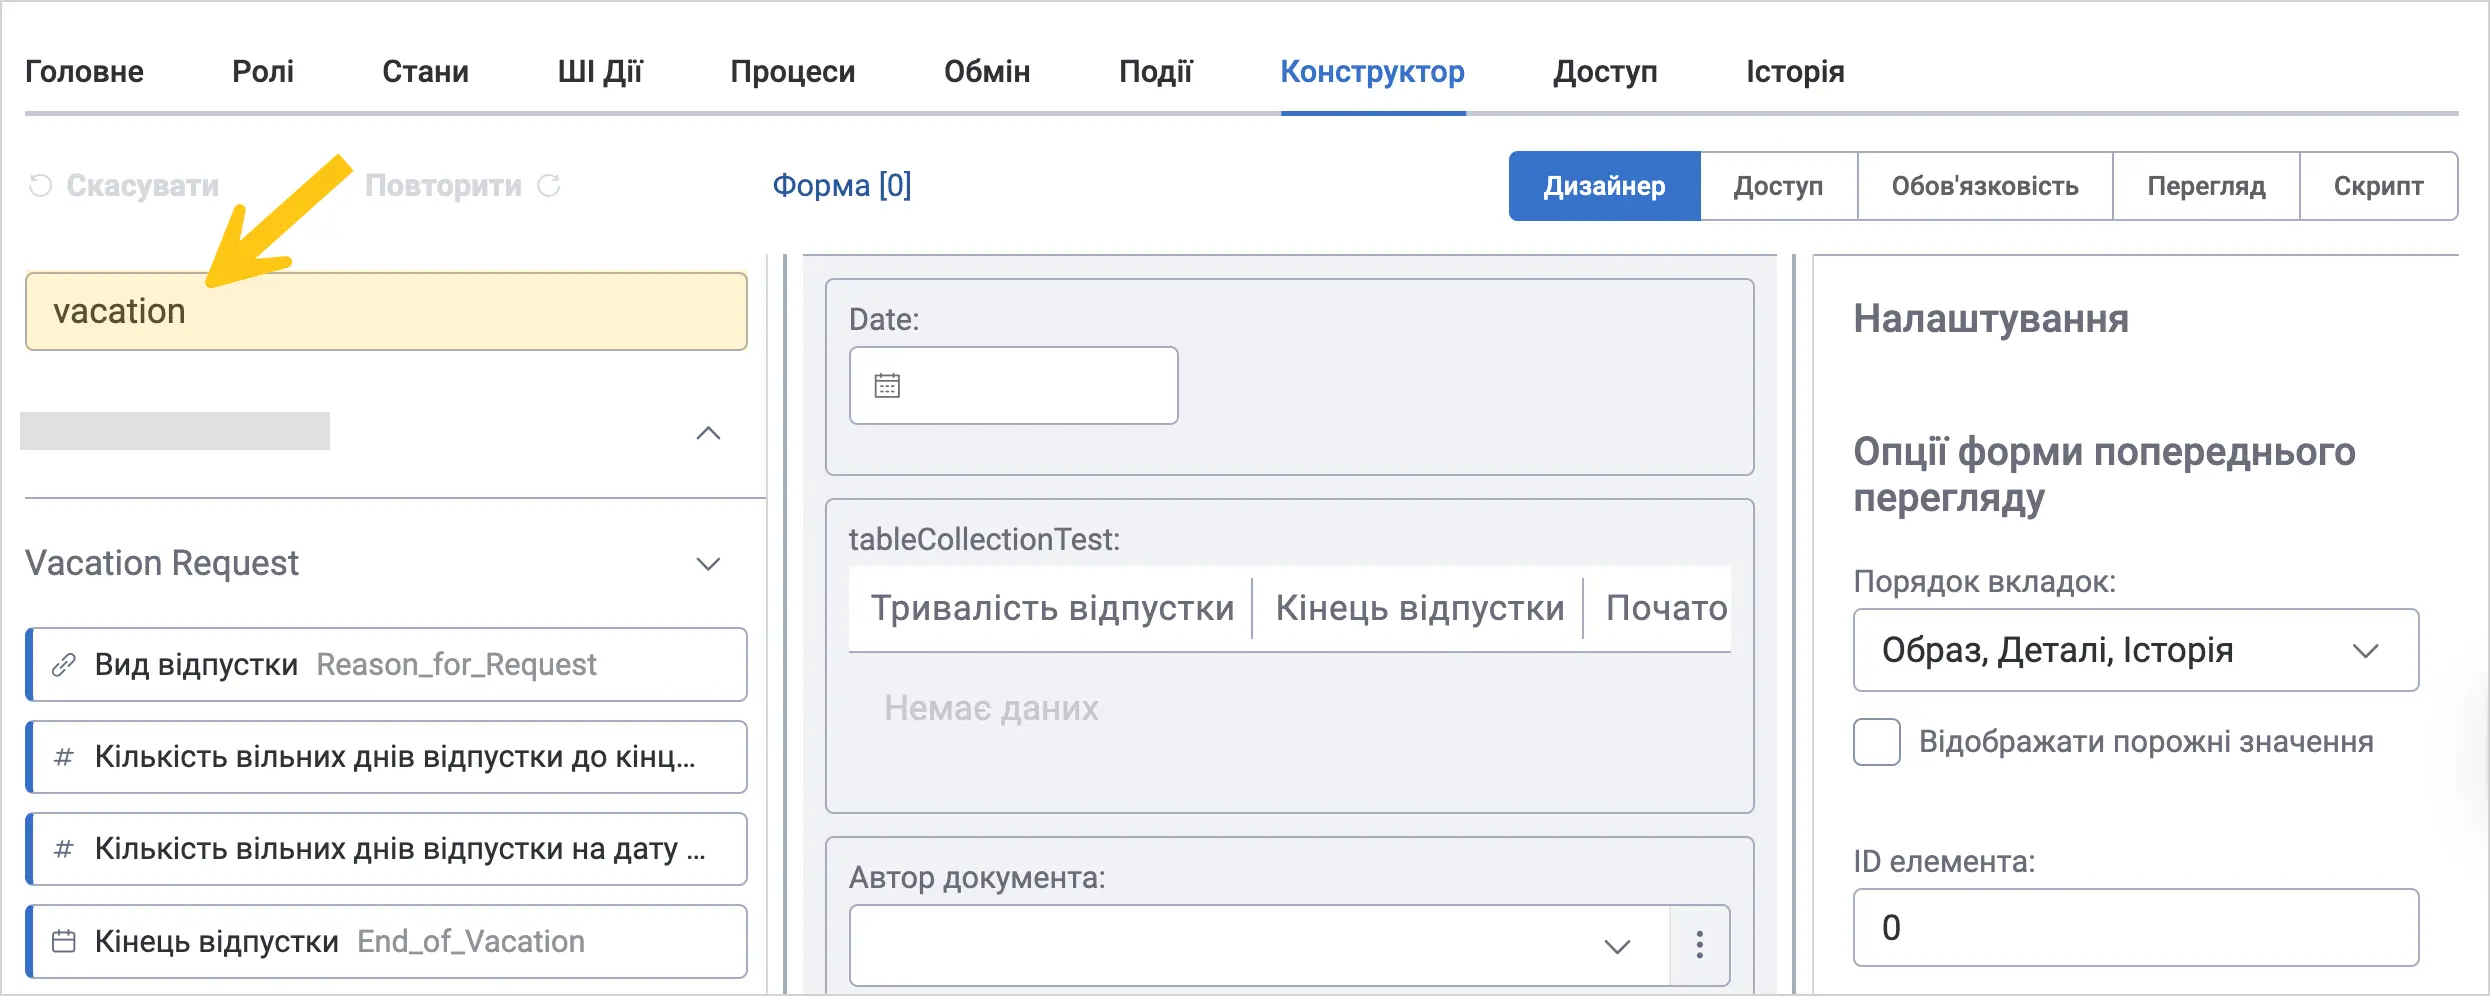Image resolution: width=2490 pixels, height=996 pixels.
Task: Open the Історія tab
Action: [1796, 71]
